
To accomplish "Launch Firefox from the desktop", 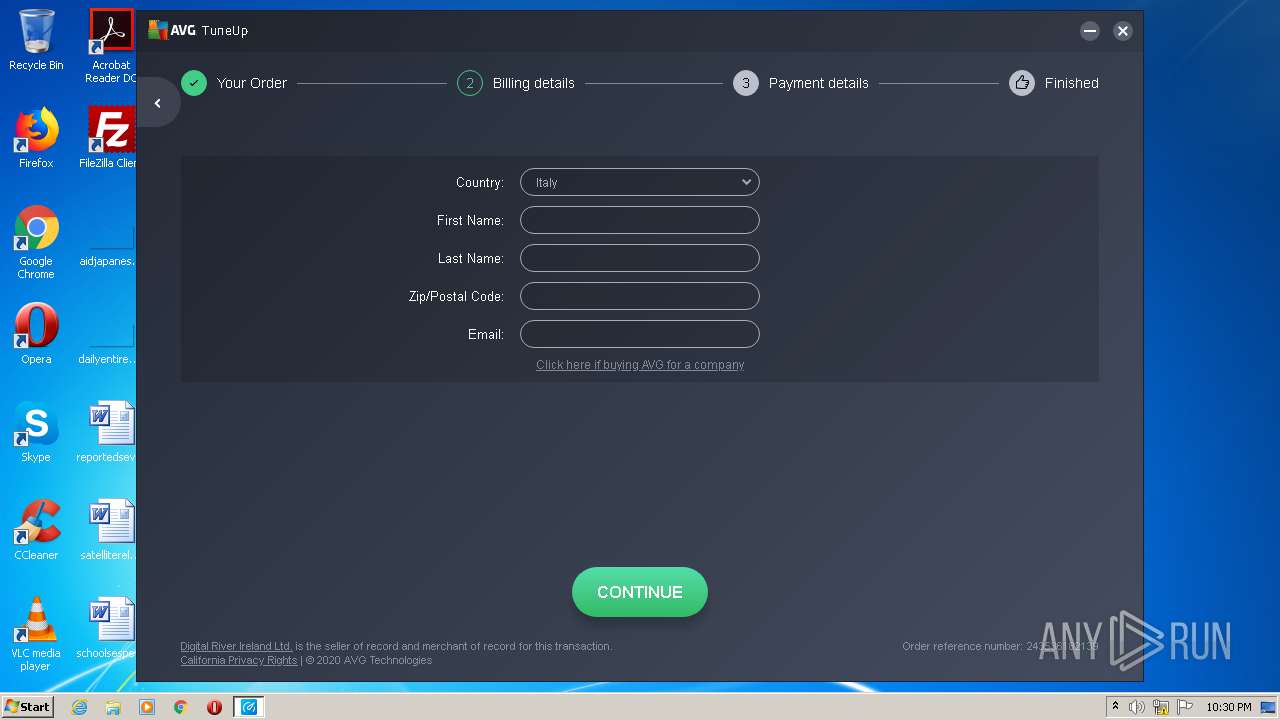I will [x=36, y=138].
